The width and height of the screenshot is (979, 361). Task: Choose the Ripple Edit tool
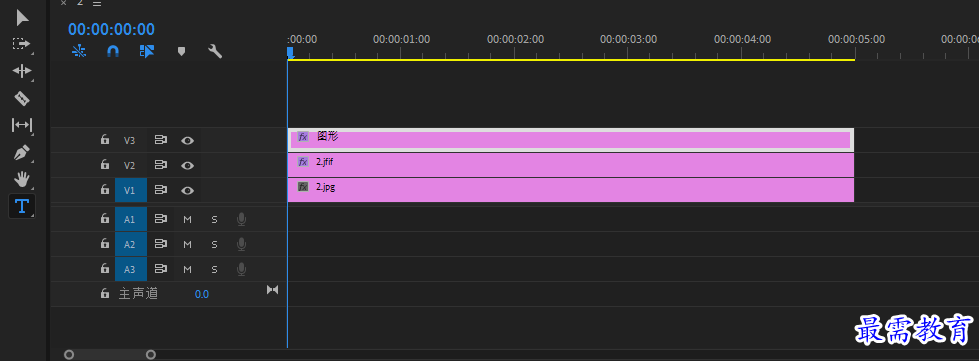[x=22, y=71]
